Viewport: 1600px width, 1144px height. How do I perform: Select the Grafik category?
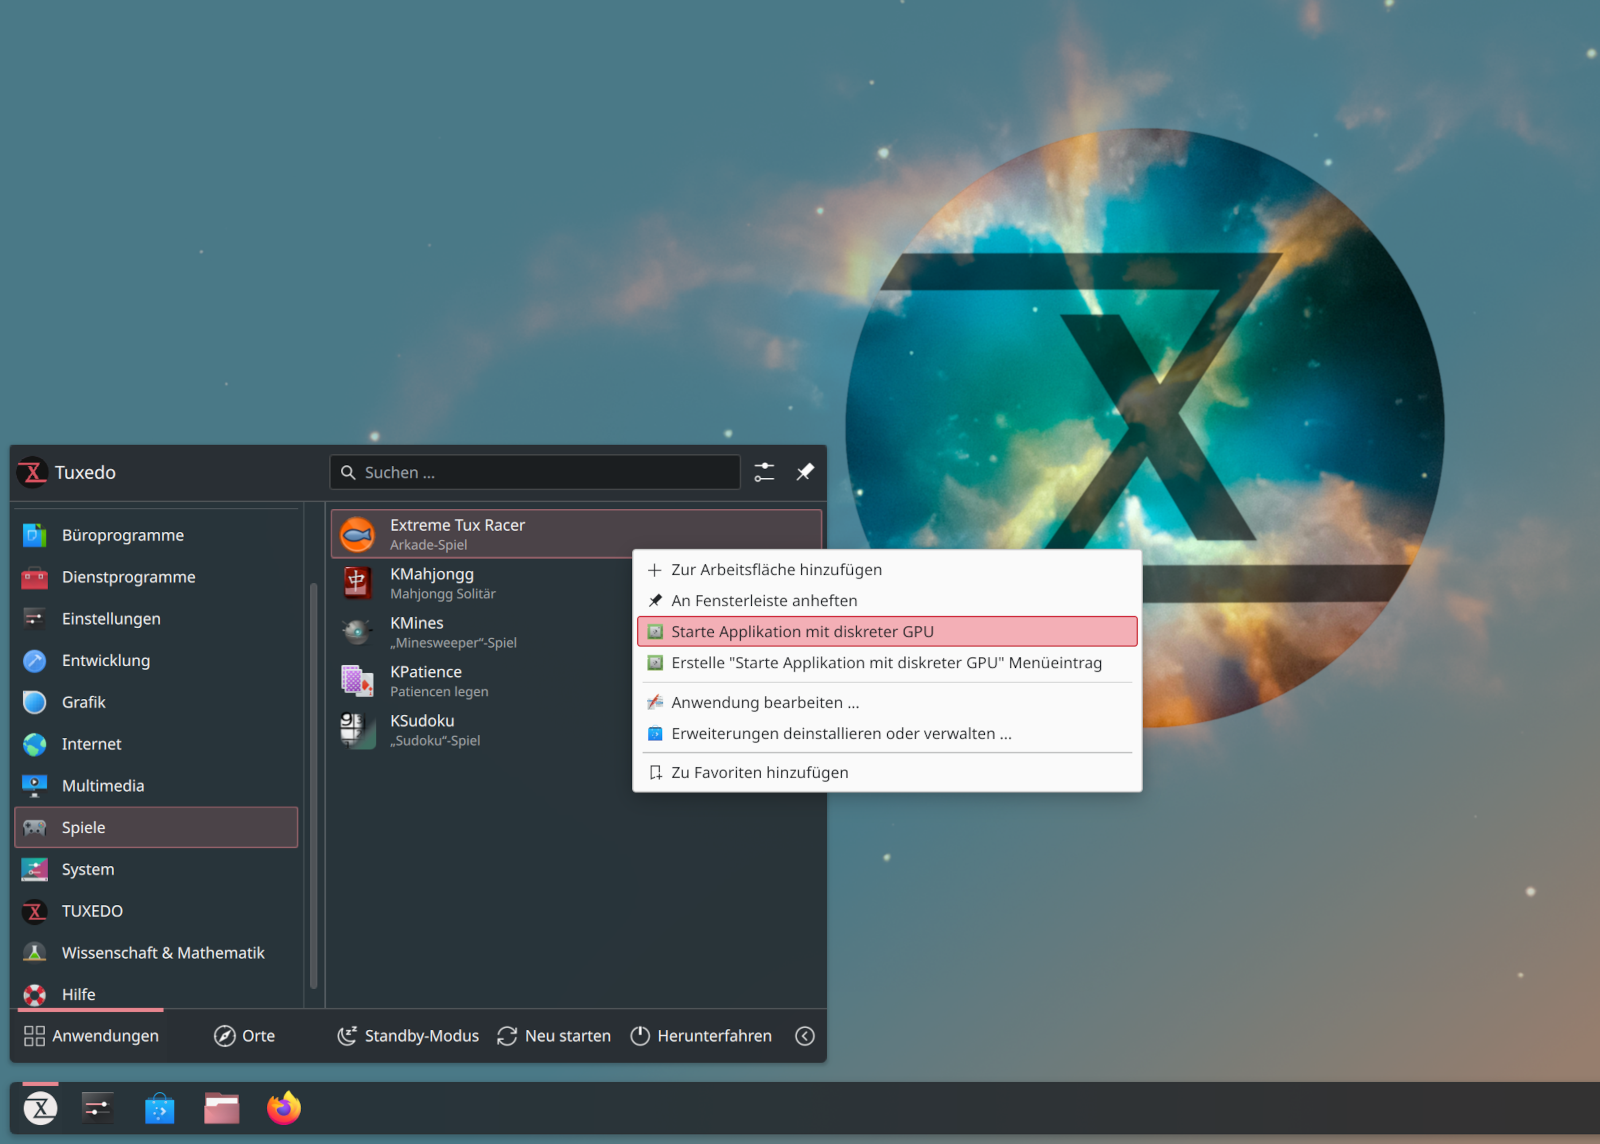[156, 702]
